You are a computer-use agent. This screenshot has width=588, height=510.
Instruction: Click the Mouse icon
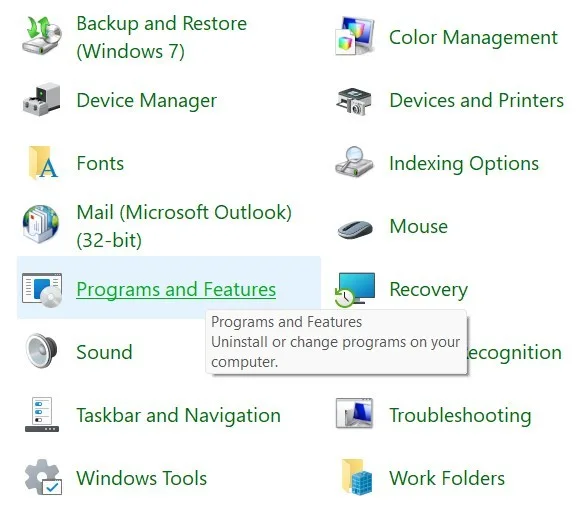pos(355,229)
